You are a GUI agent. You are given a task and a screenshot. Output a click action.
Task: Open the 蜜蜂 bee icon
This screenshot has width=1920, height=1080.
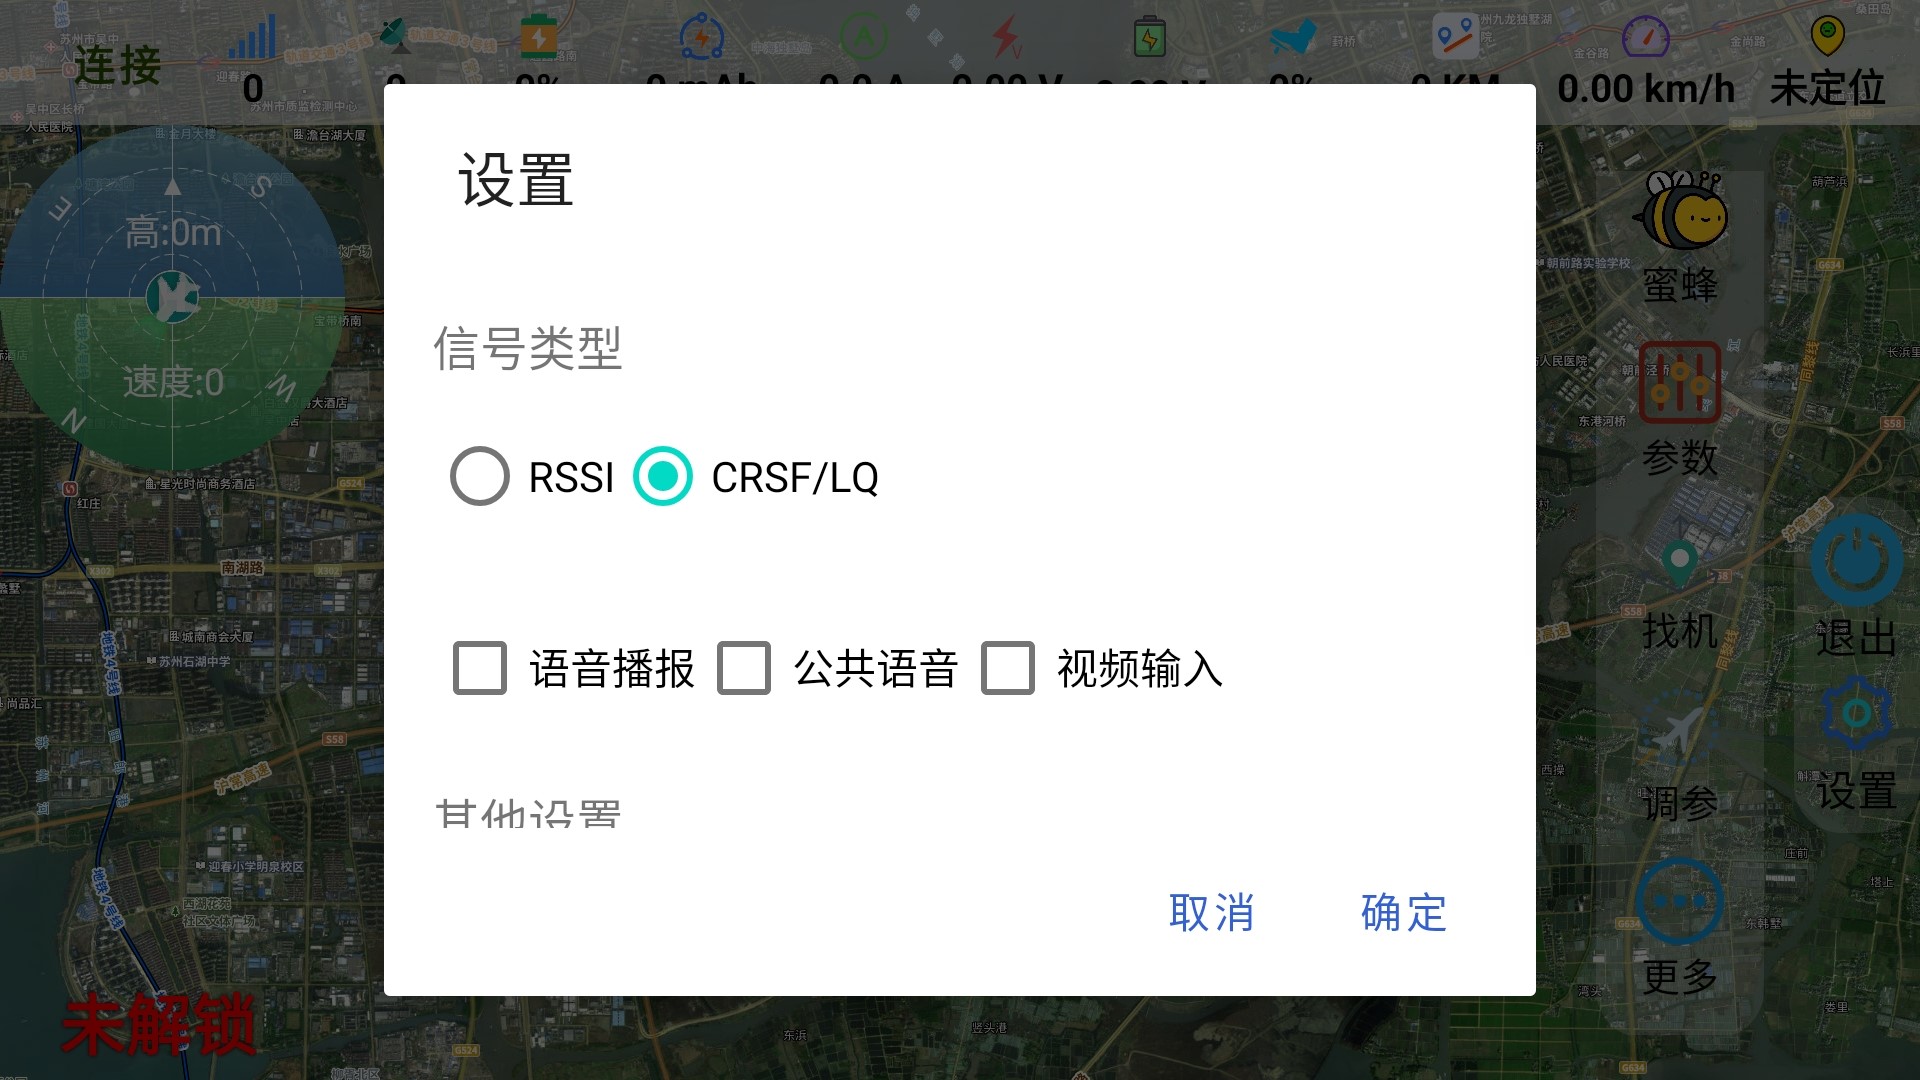pyautogui.click(x=1680, y=212)
